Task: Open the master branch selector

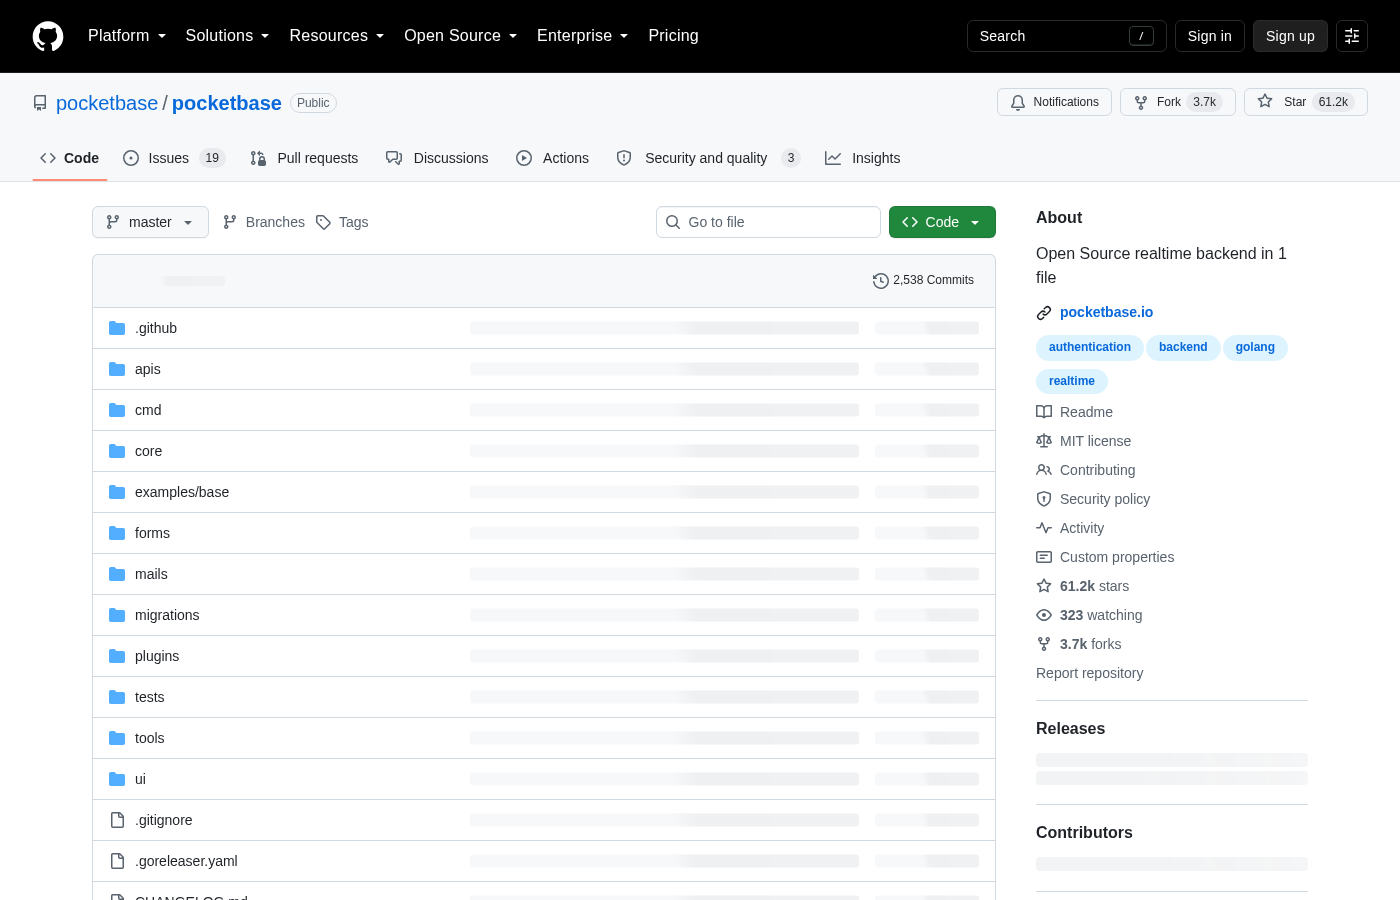Action: pyautogui.click(x=150, y=222)
